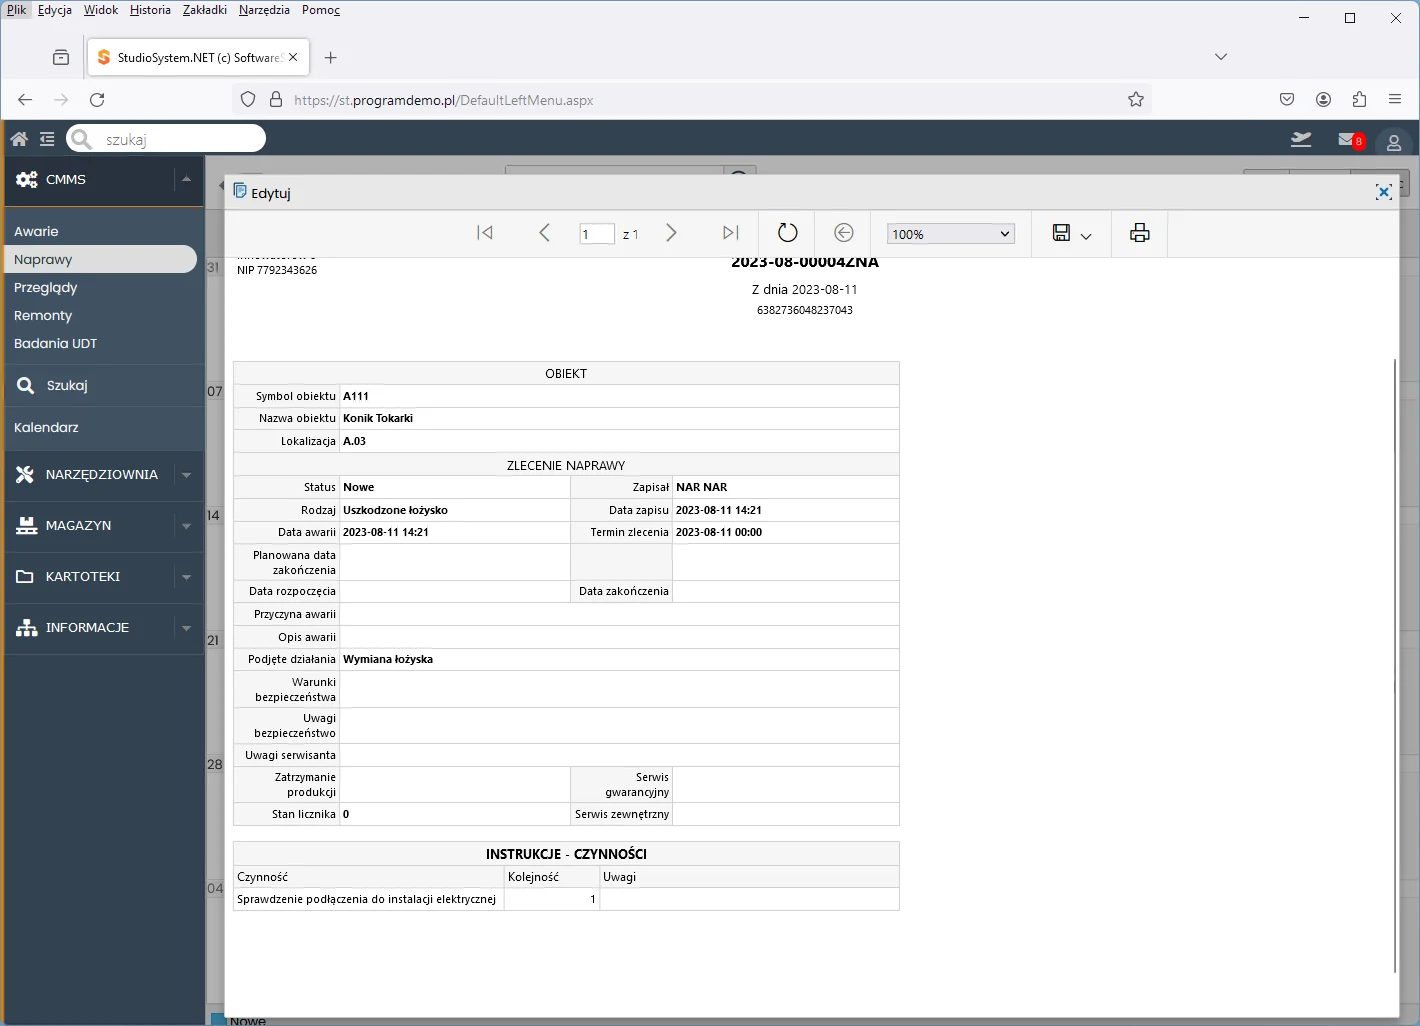Click the NARZĘDZIOWNIA crossed-tools icon
The width and height of the screenshot is (1420, 1026).
25,475
